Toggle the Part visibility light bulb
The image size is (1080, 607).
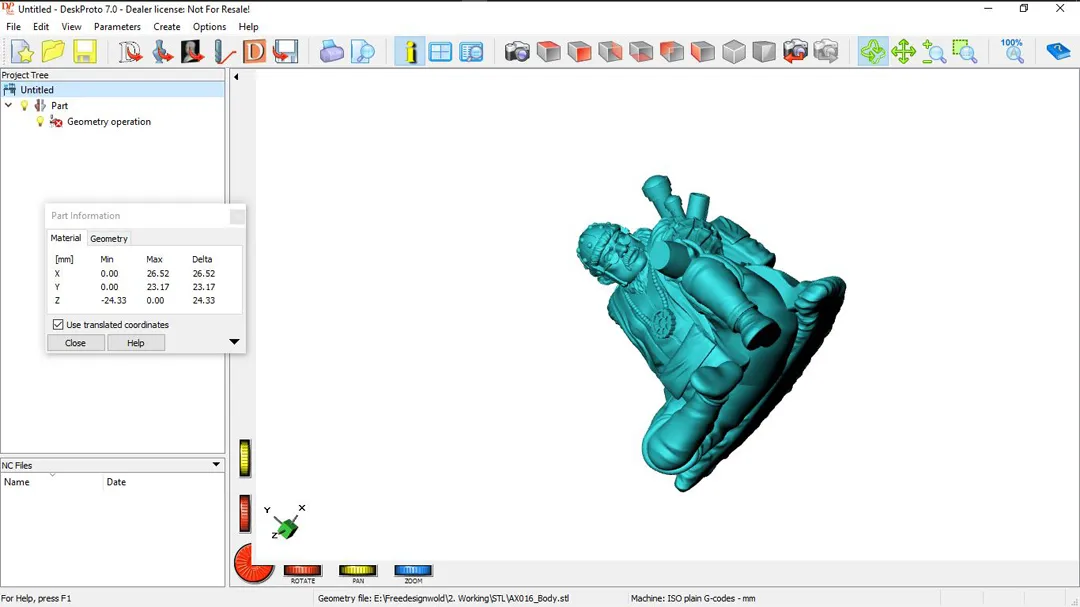(x=25, y=106)
